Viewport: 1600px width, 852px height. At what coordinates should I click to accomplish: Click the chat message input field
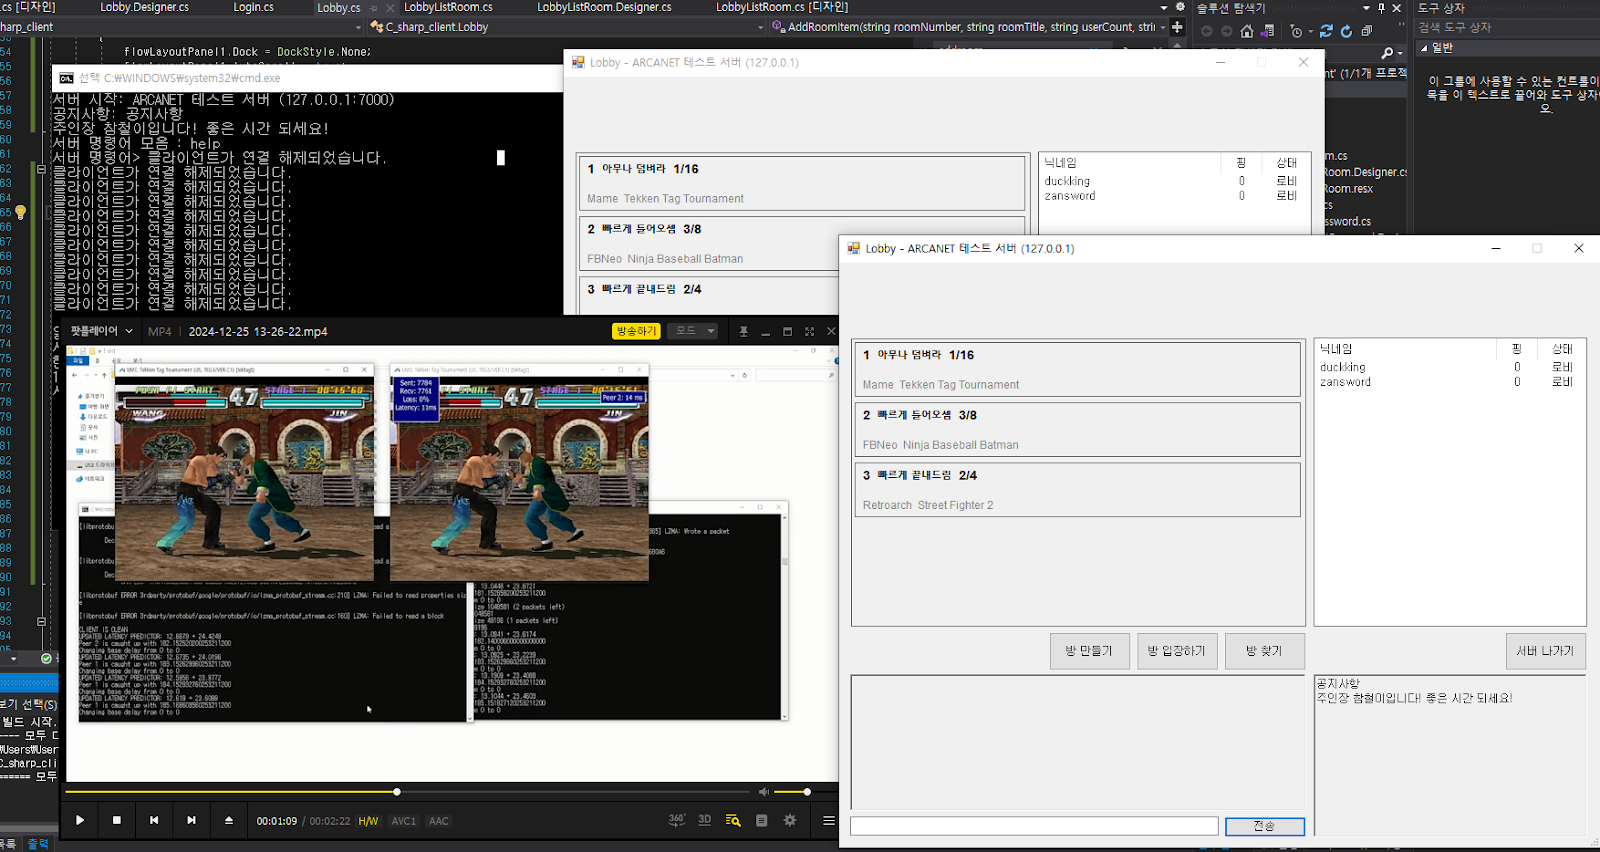click(1034, 826)
